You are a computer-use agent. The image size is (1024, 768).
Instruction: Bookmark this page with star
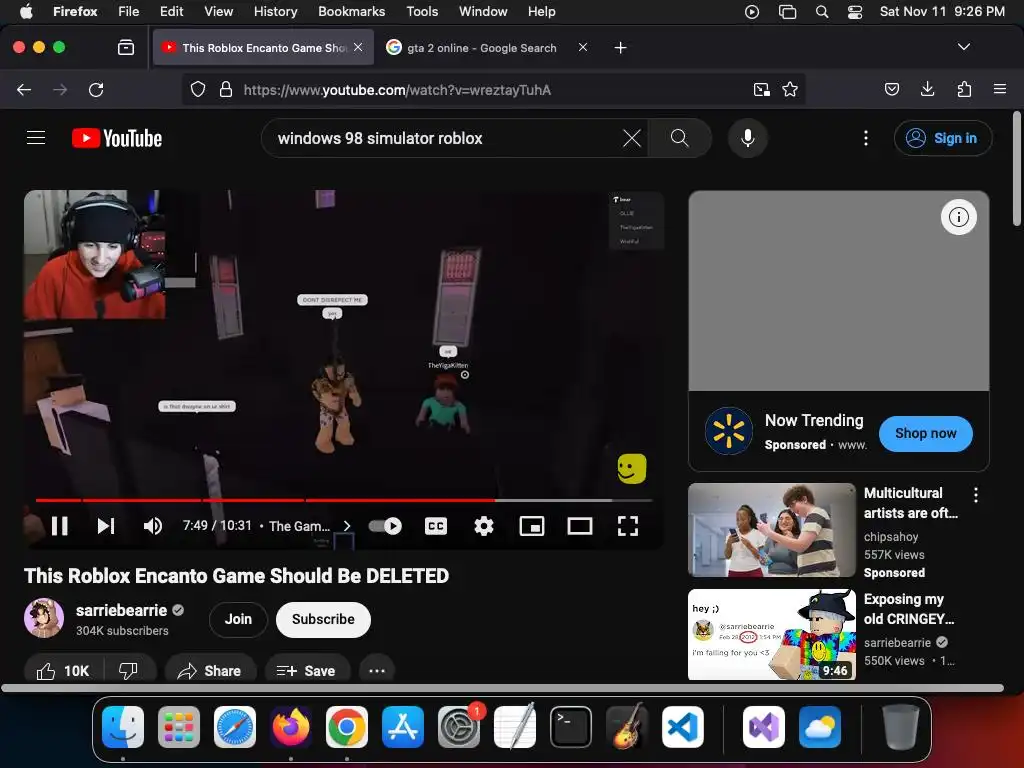[x=790, y=89]
